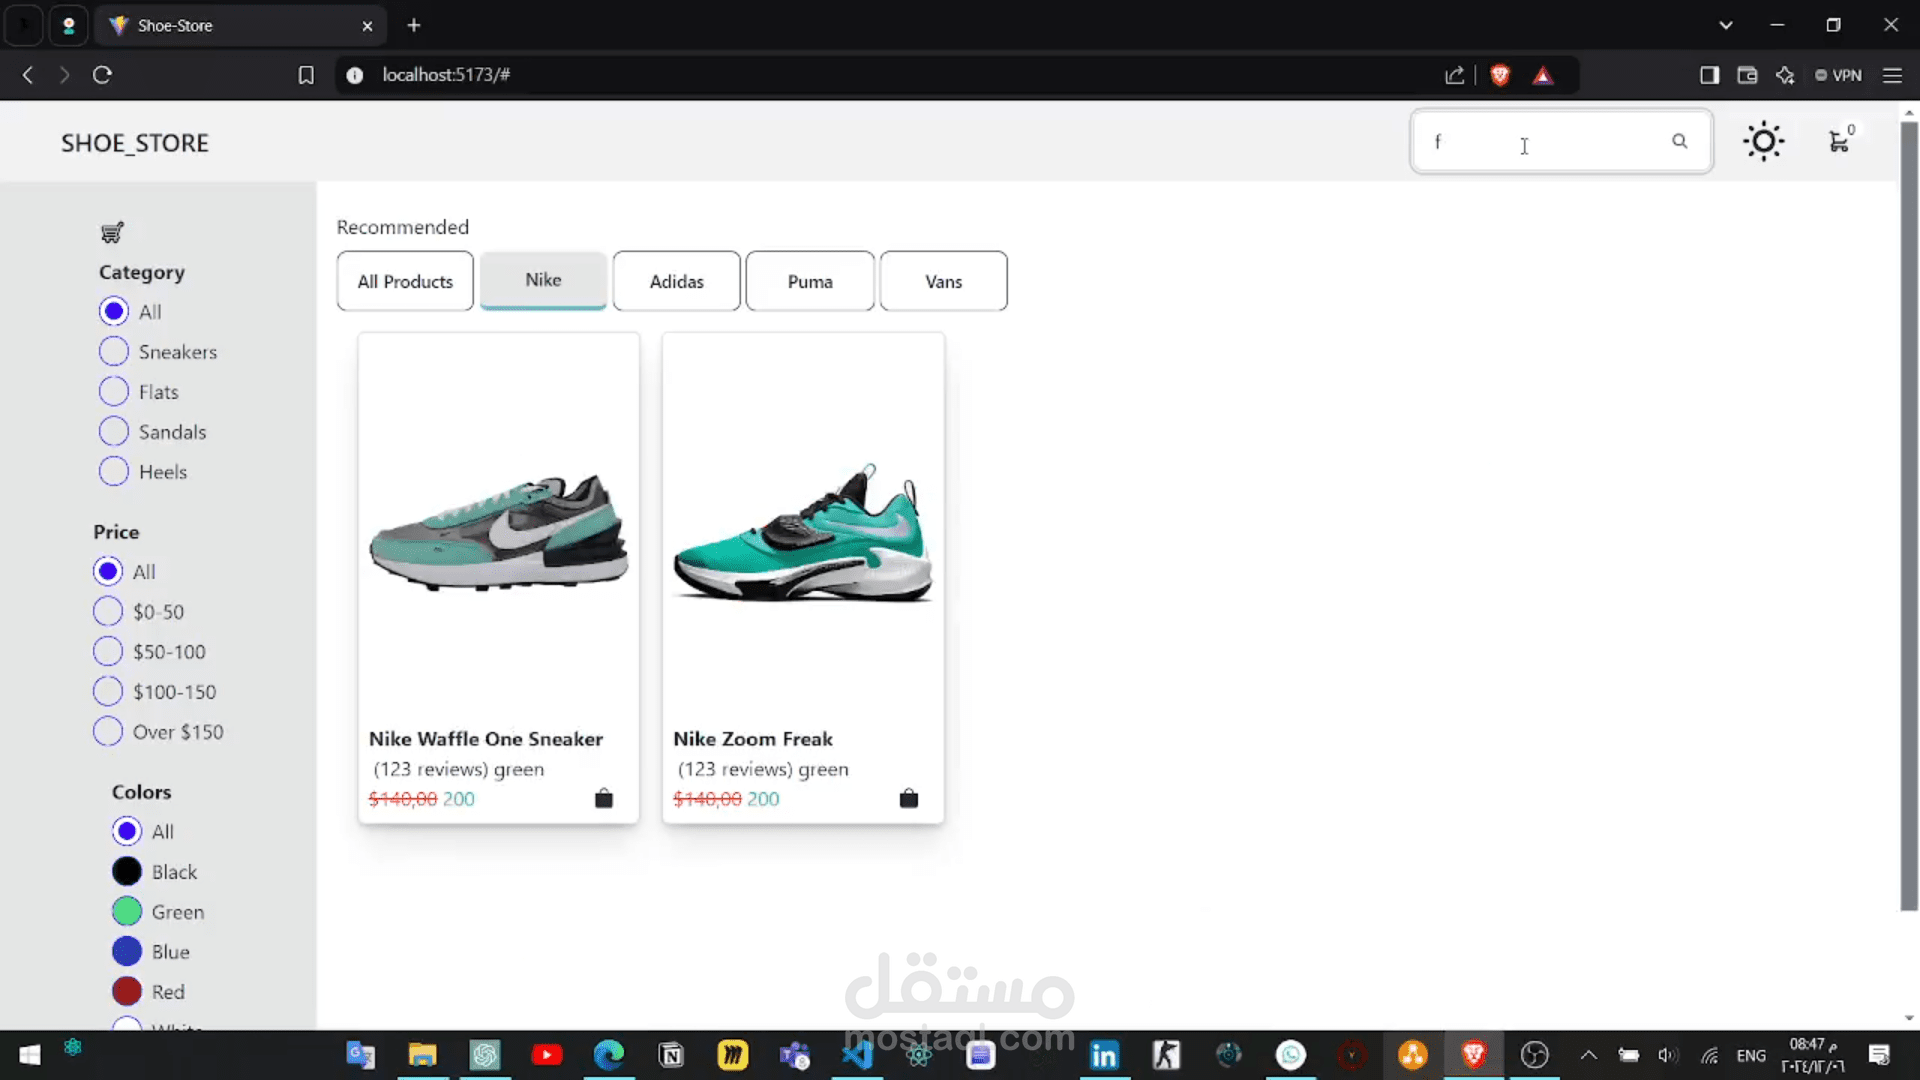The image size is (1920, 1080).
Task: Click the search magnifier icon
Action: coord(1680,141)
